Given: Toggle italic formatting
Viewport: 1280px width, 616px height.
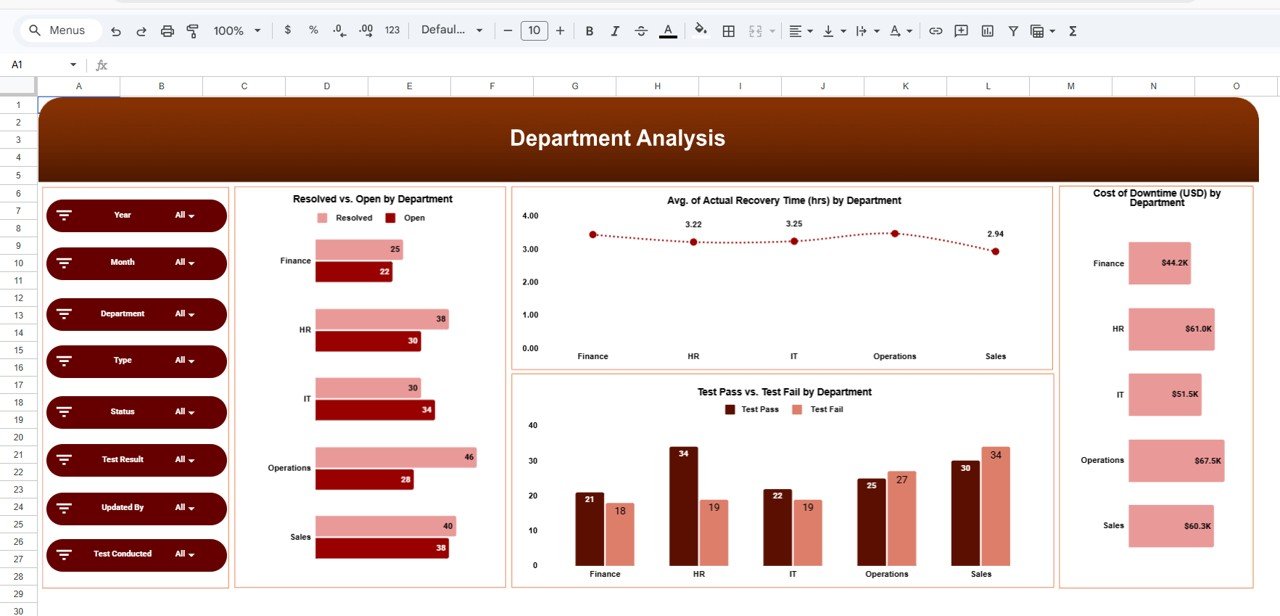Looking at the screenshot, I should coord(614,31).
